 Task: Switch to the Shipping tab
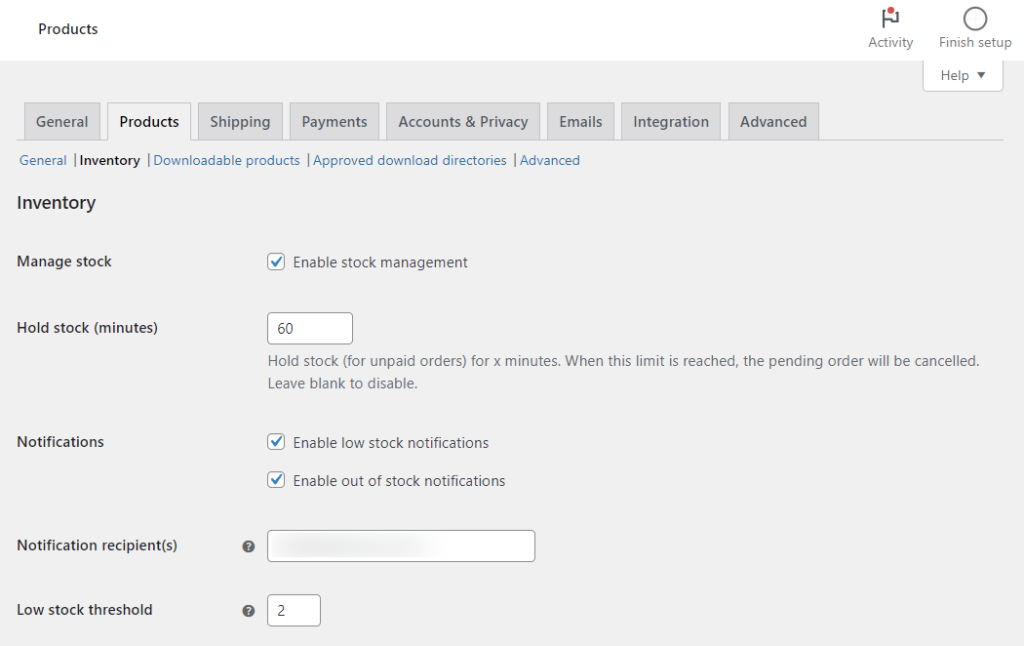point(240,120)
